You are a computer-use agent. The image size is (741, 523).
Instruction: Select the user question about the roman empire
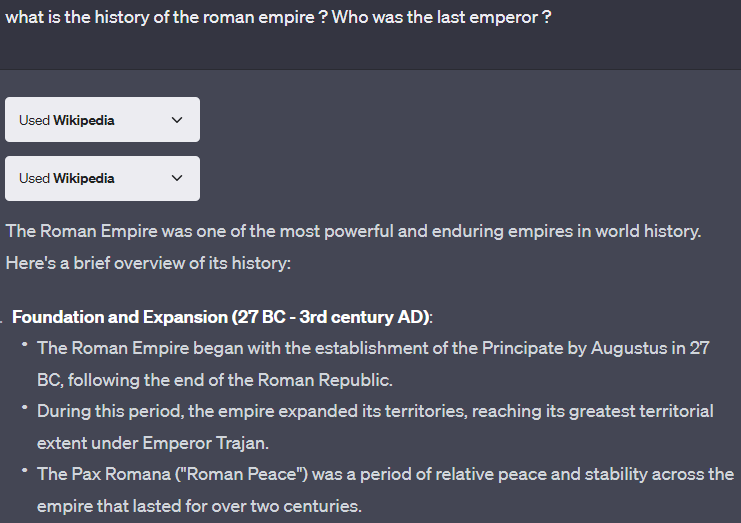(278, 17)
